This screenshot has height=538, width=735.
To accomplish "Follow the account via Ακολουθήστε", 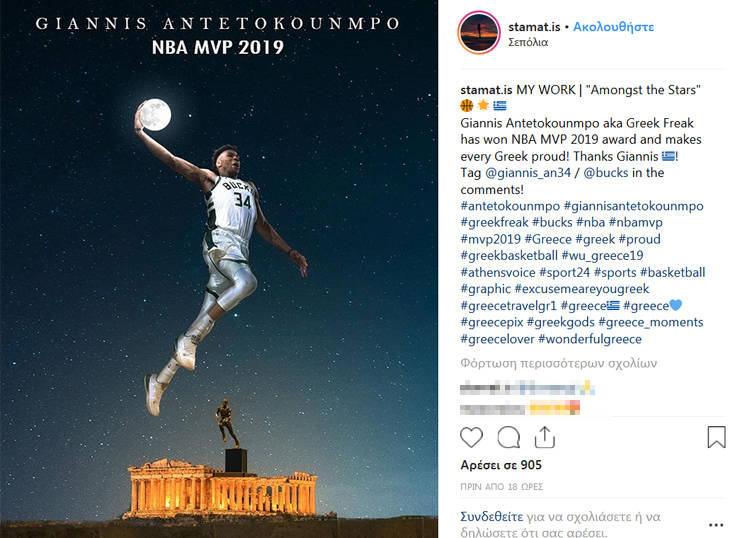I will (x=613, y=27).
